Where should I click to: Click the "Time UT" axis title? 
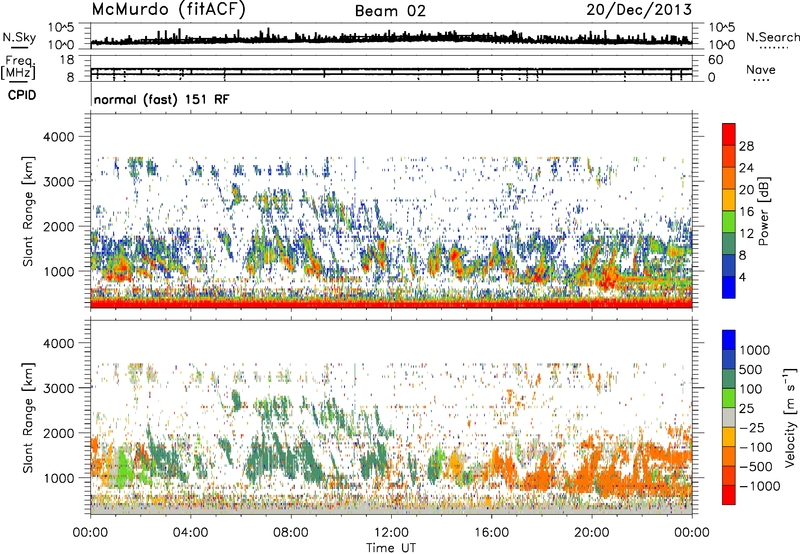[391, 548]
